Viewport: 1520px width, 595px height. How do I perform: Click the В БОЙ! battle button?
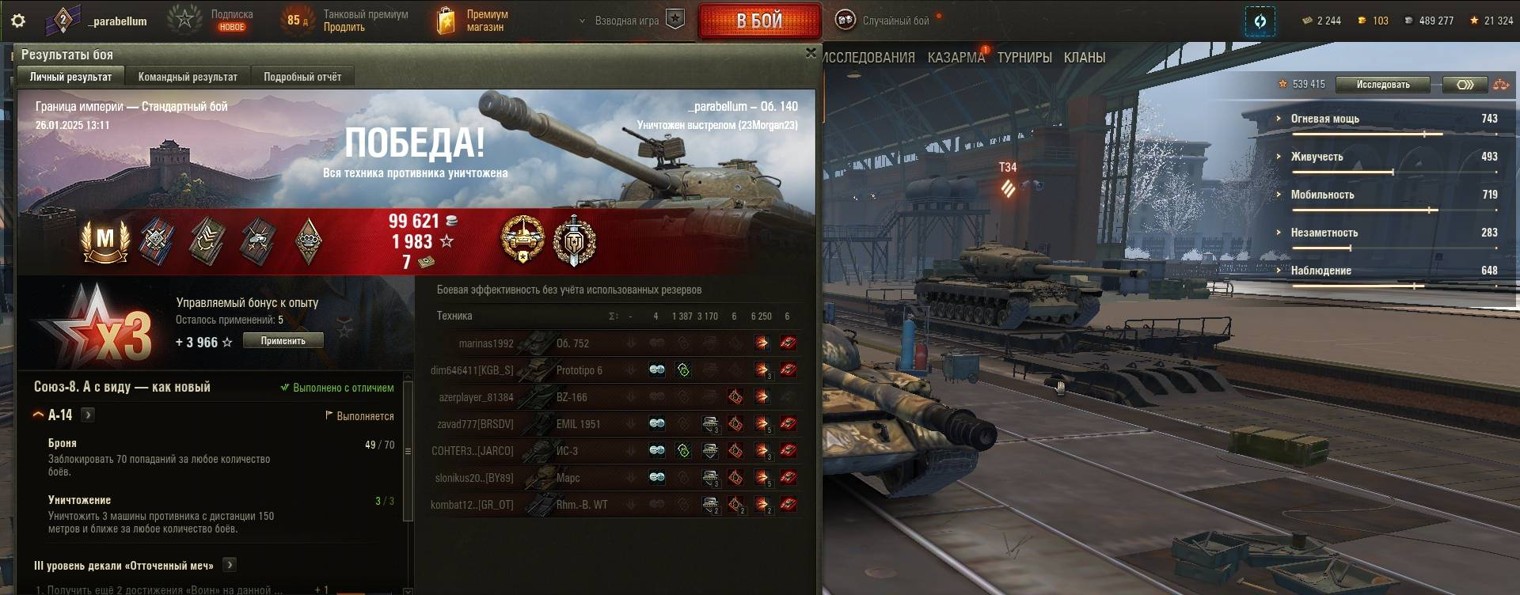point(760,21)
